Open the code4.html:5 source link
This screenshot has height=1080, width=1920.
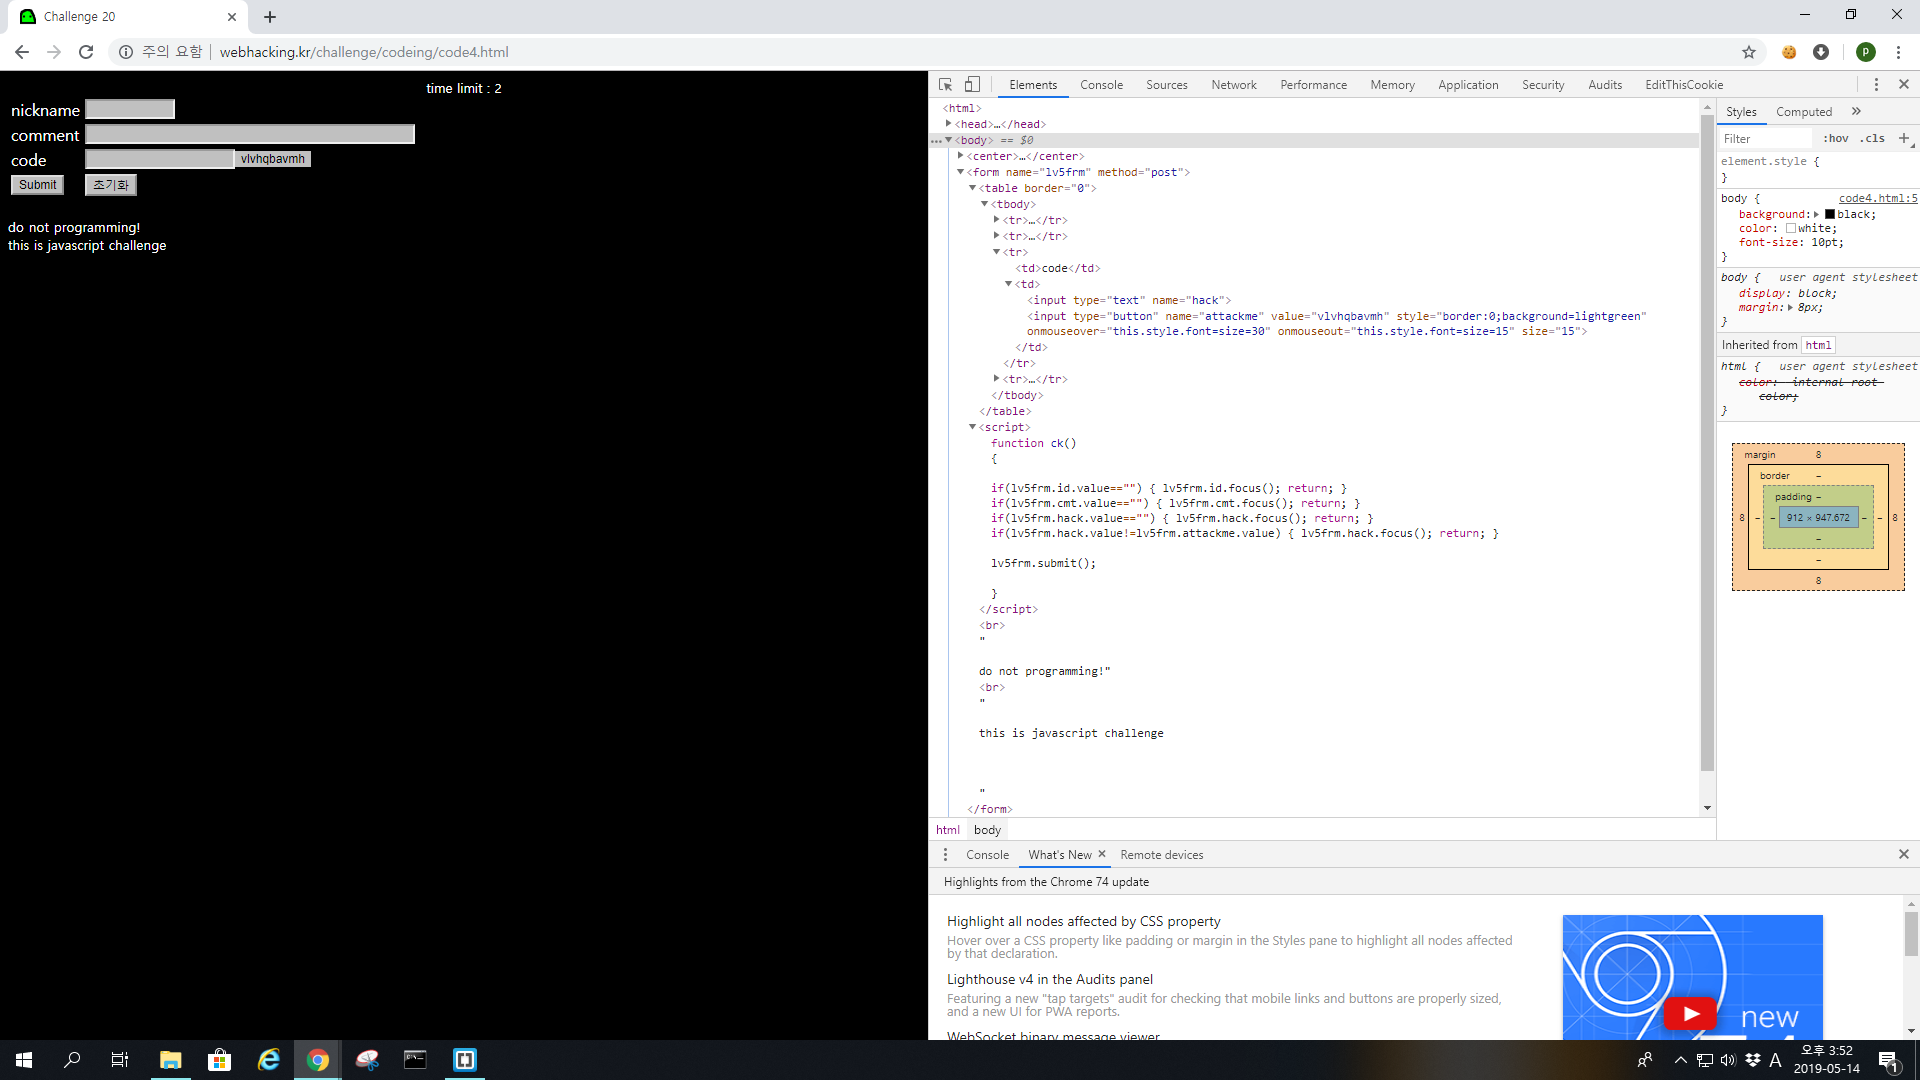pyautogui.click(x=1877, y=198)
